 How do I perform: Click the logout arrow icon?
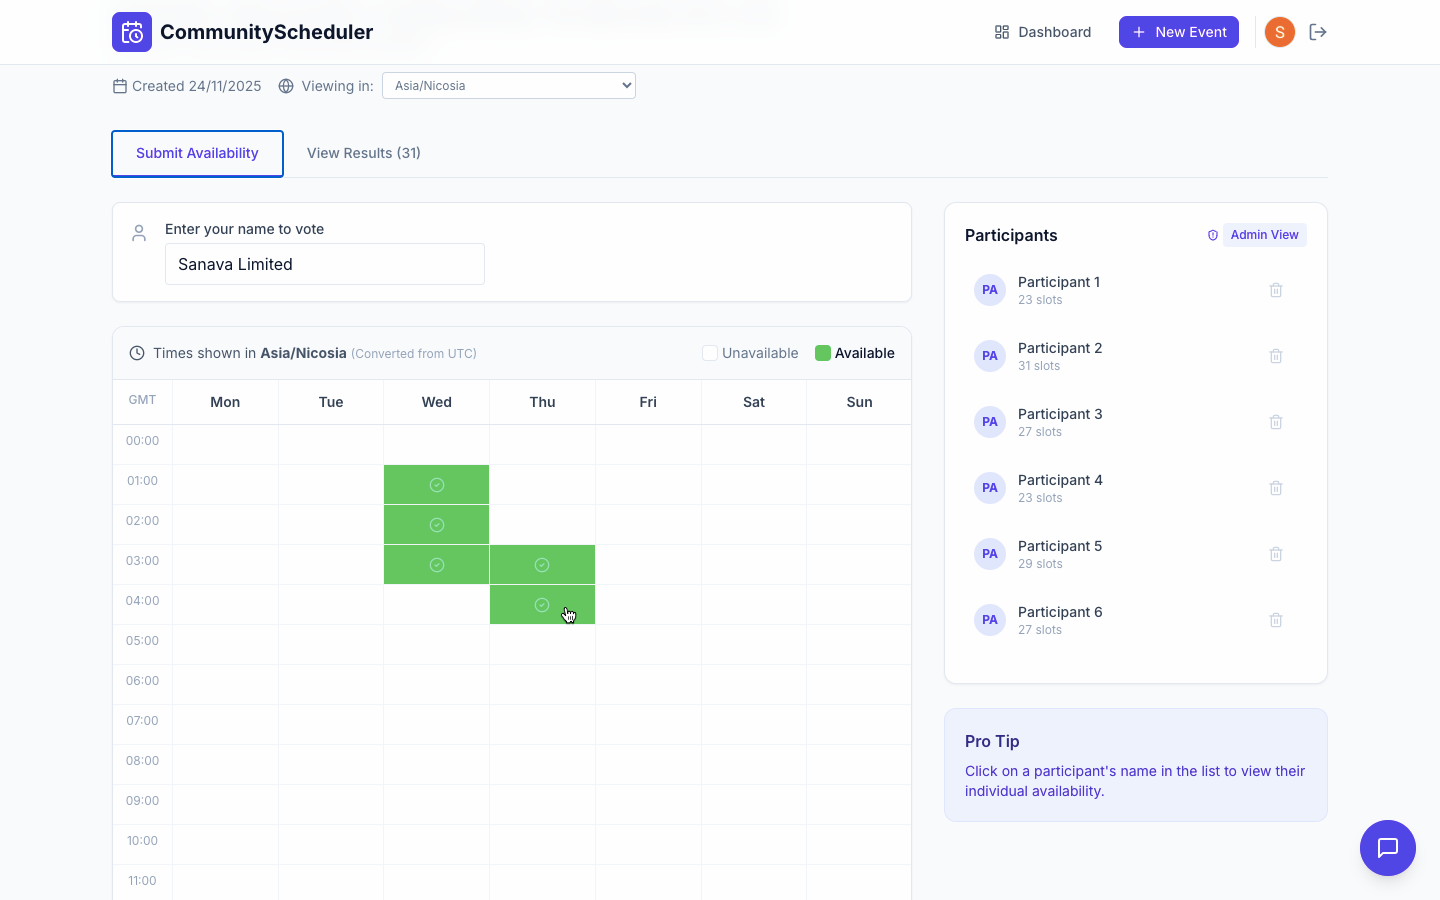coord(1318,31)
